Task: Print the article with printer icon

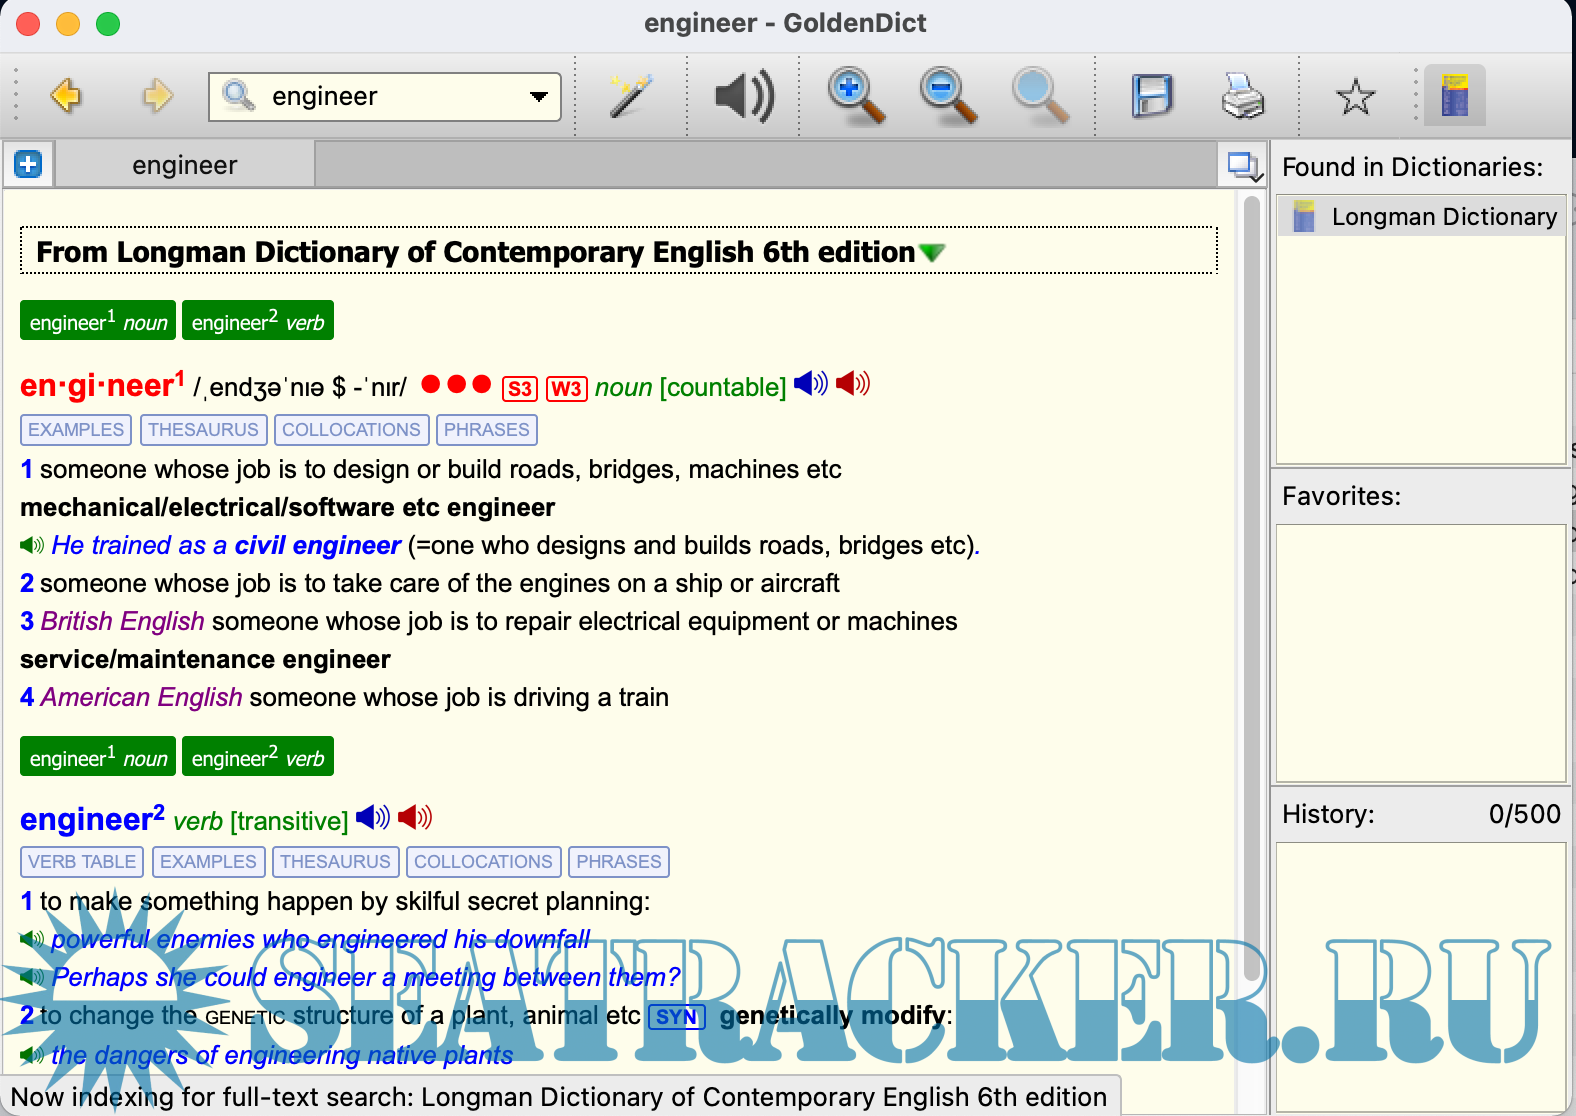Action: tap(1243, 96)
